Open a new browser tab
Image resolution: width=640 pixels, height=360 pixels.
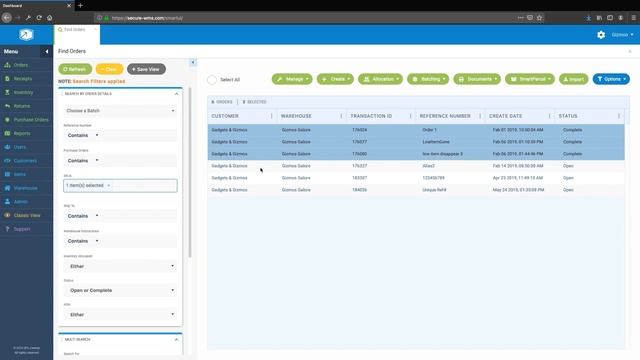80,5
